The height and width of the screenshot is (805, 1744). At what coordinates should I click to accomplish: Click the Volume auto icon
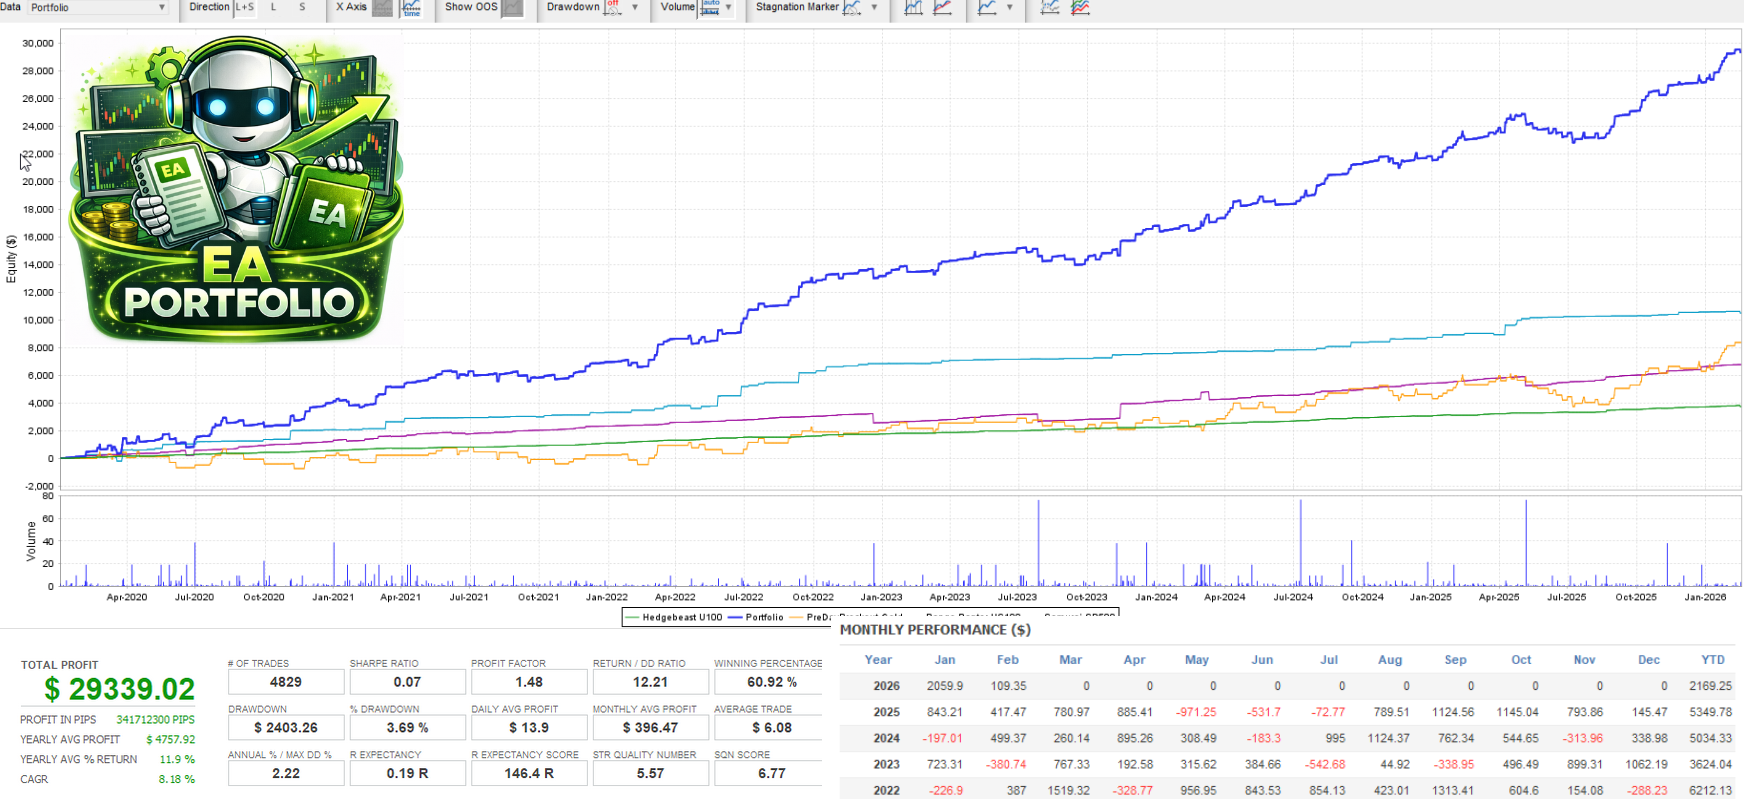click(x=710, y=8)
